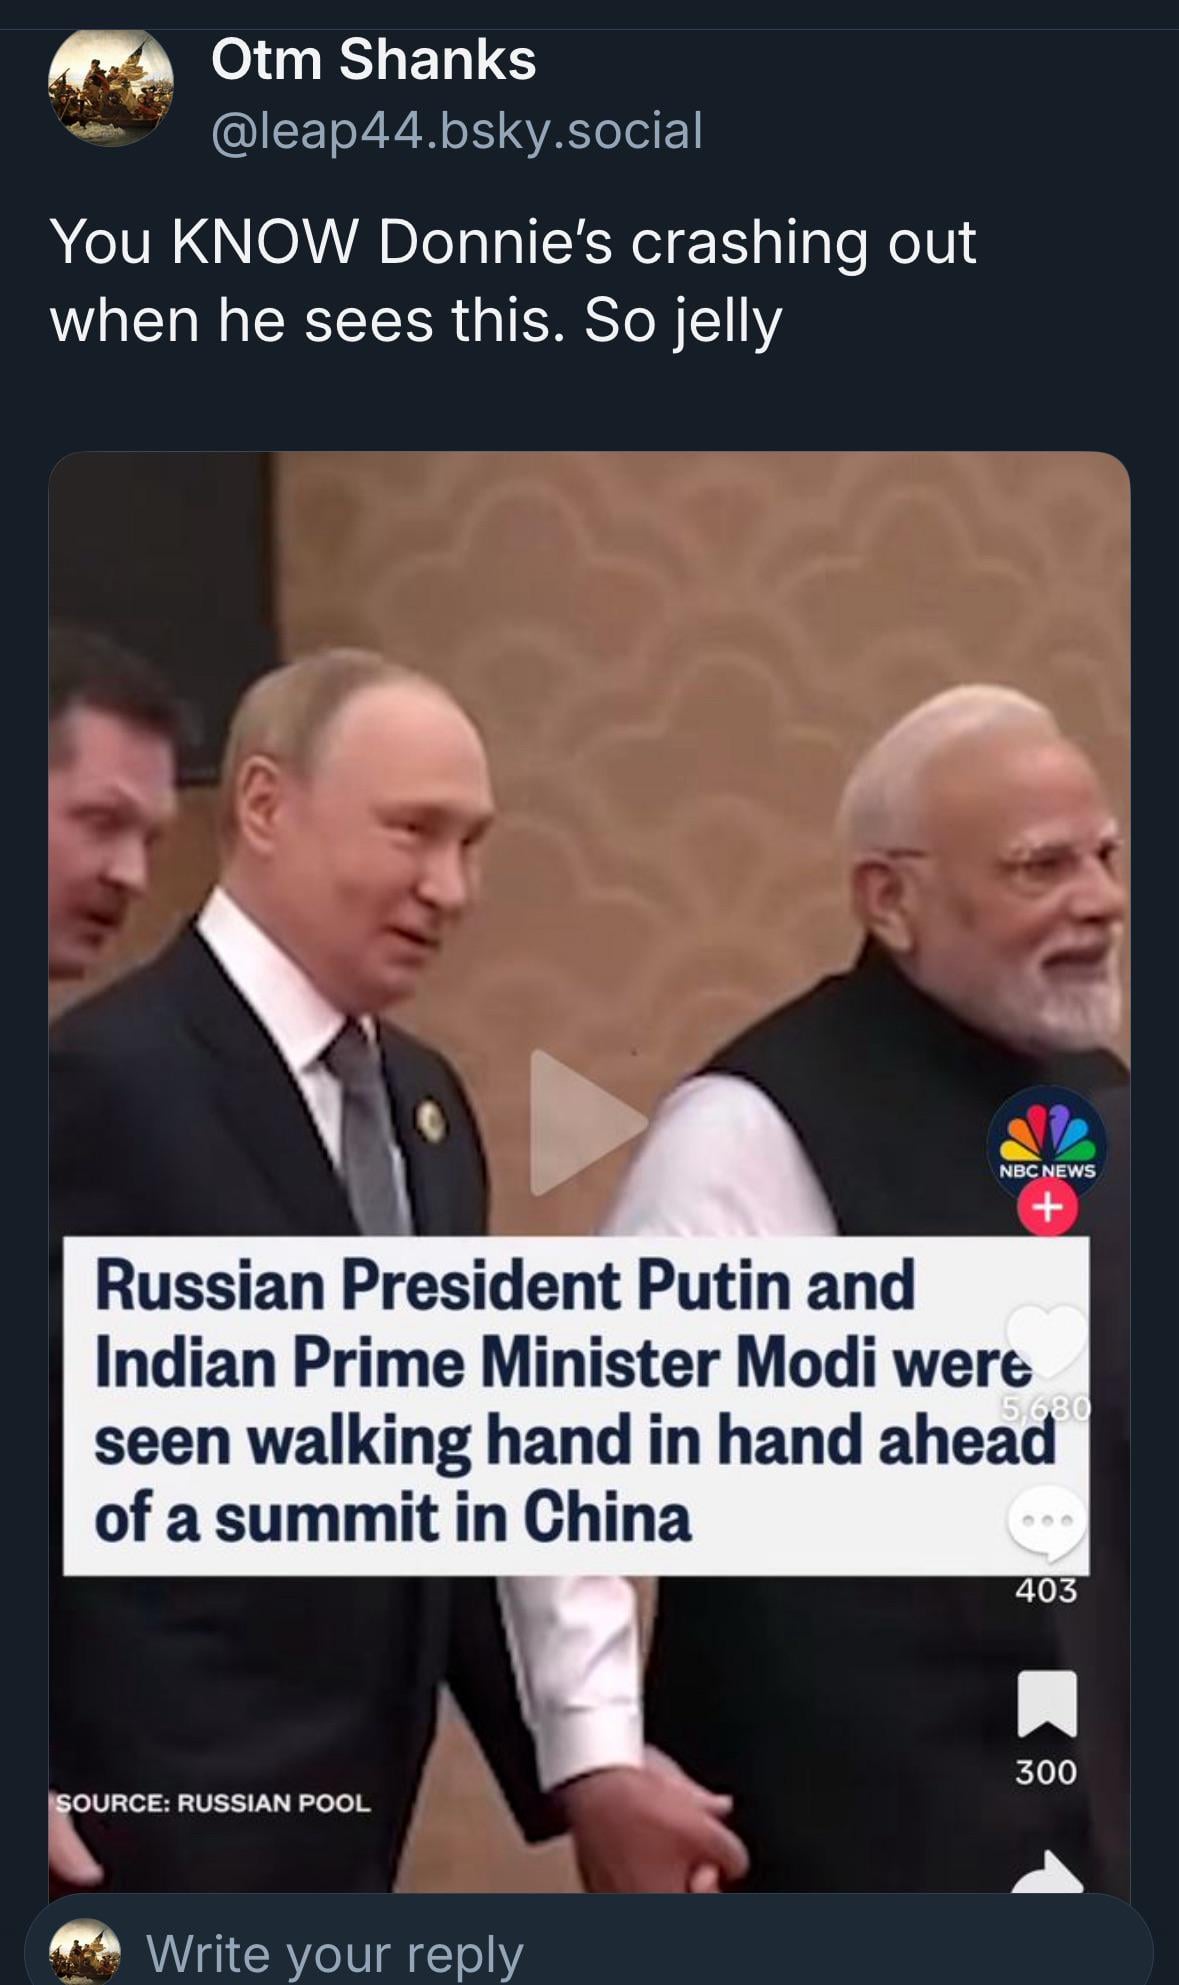This screenshot has width=1179, height=1985.
Task: Select the post text about Donnie
Action: pos(512,281)
